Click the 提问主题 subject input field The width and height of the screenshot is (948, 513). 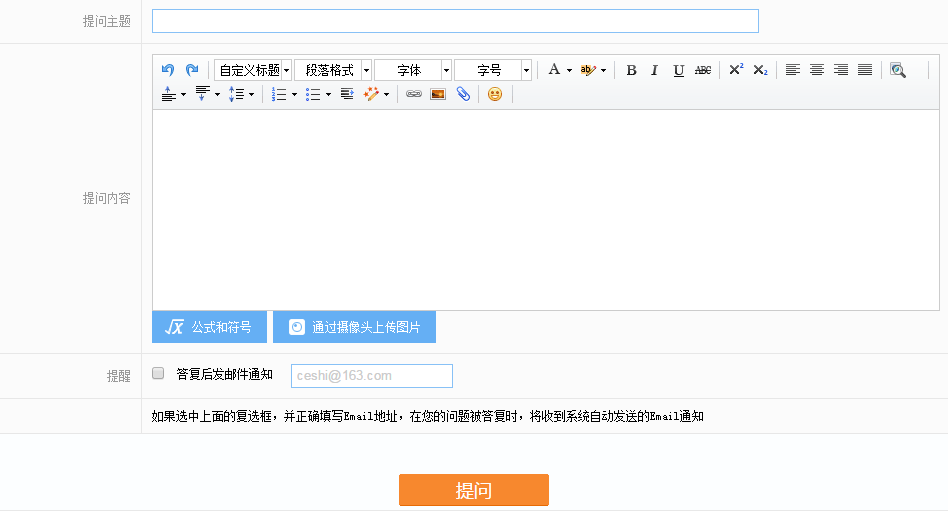point(455,21)
